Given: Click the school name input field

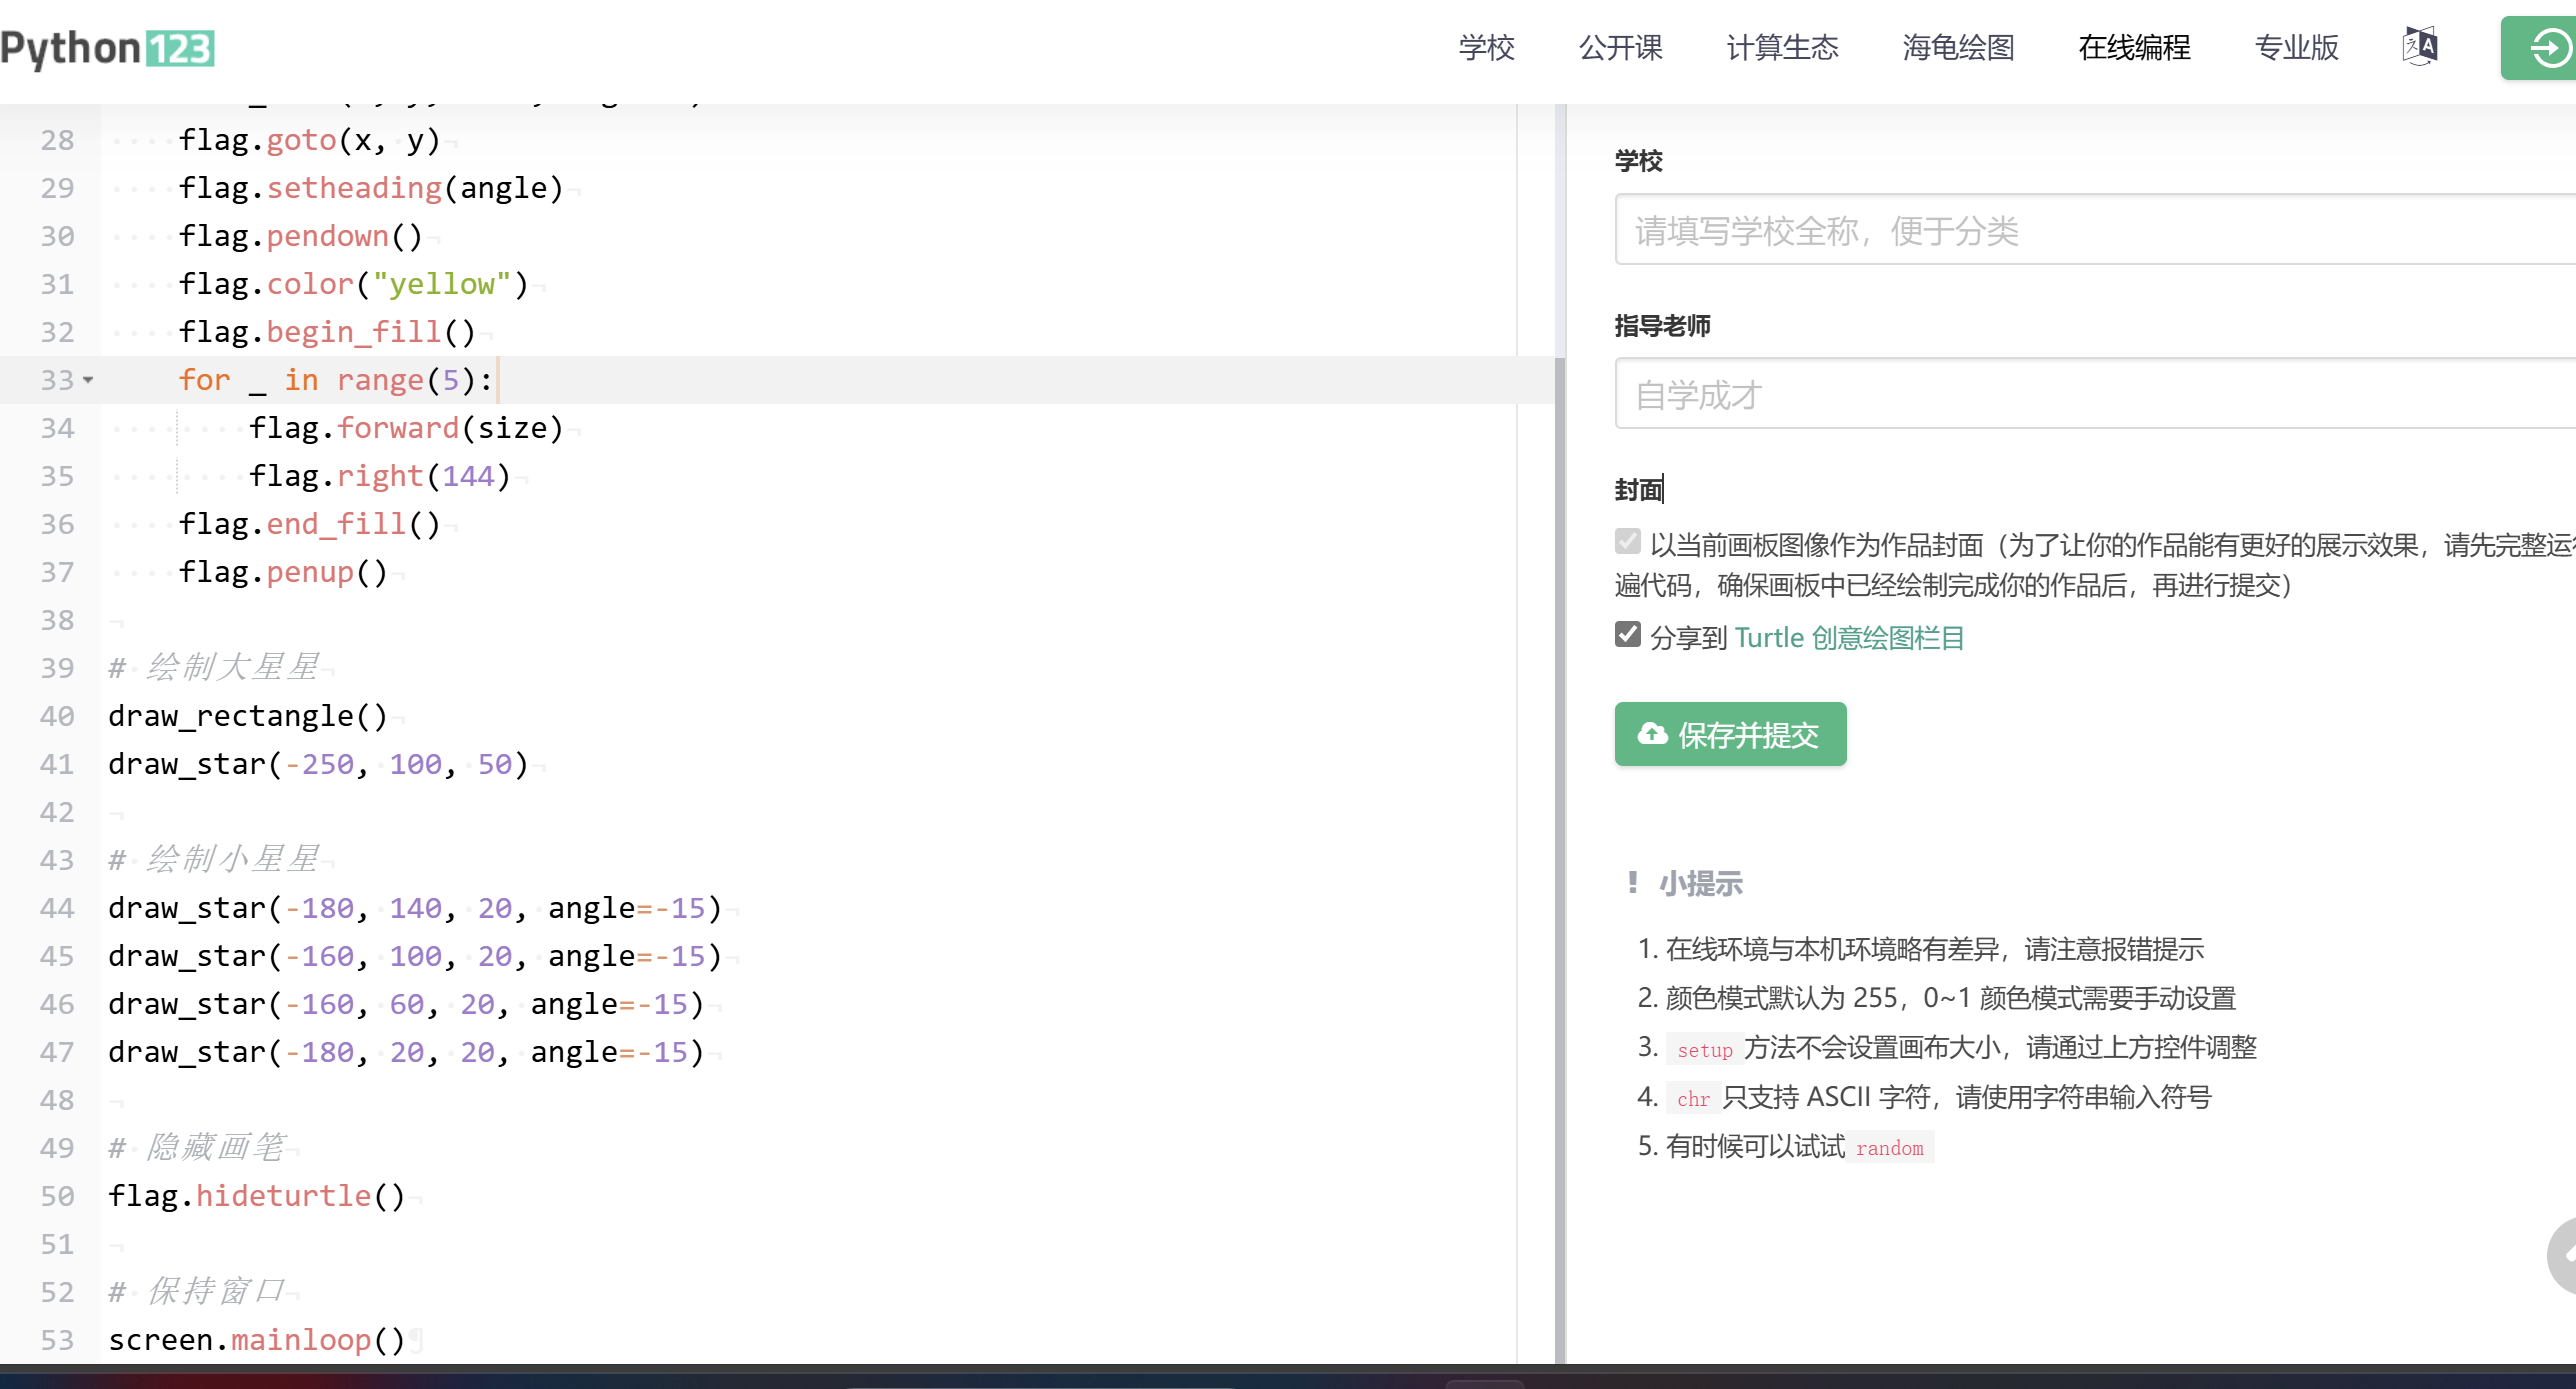Looking at the screenshot, I should 2090,231.
